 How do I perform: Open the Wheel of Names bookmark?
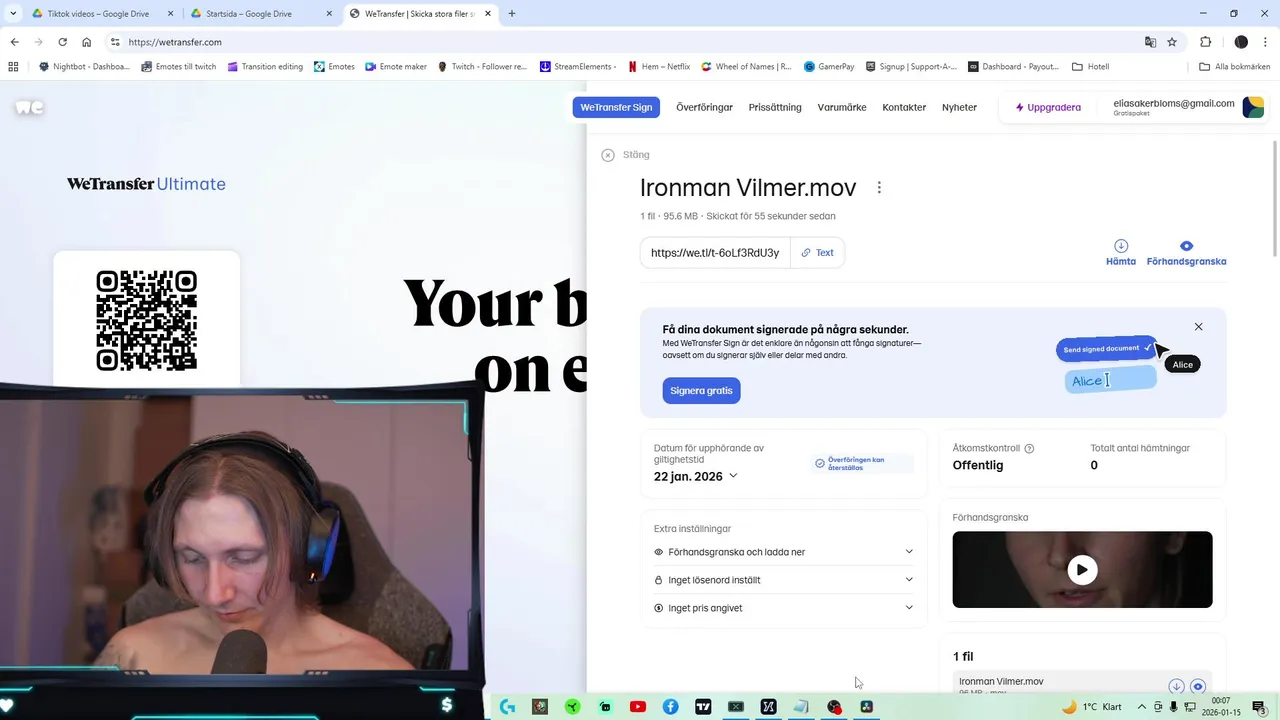745,67
